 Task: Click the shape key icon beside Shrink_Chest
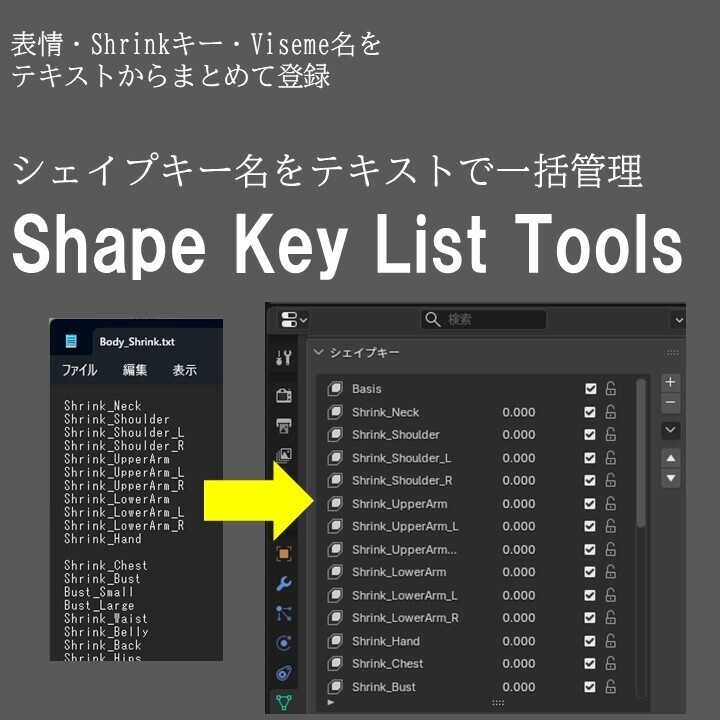[335, 663]
